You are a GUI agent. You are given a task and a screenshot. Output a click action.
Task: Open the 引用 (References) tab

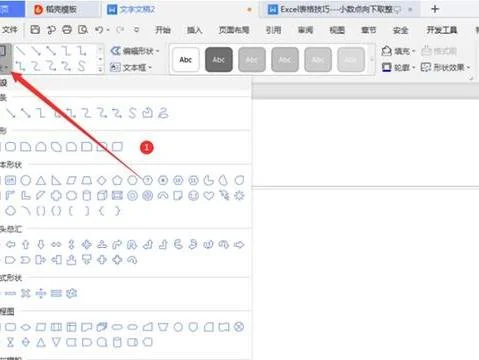coord(273,30)
